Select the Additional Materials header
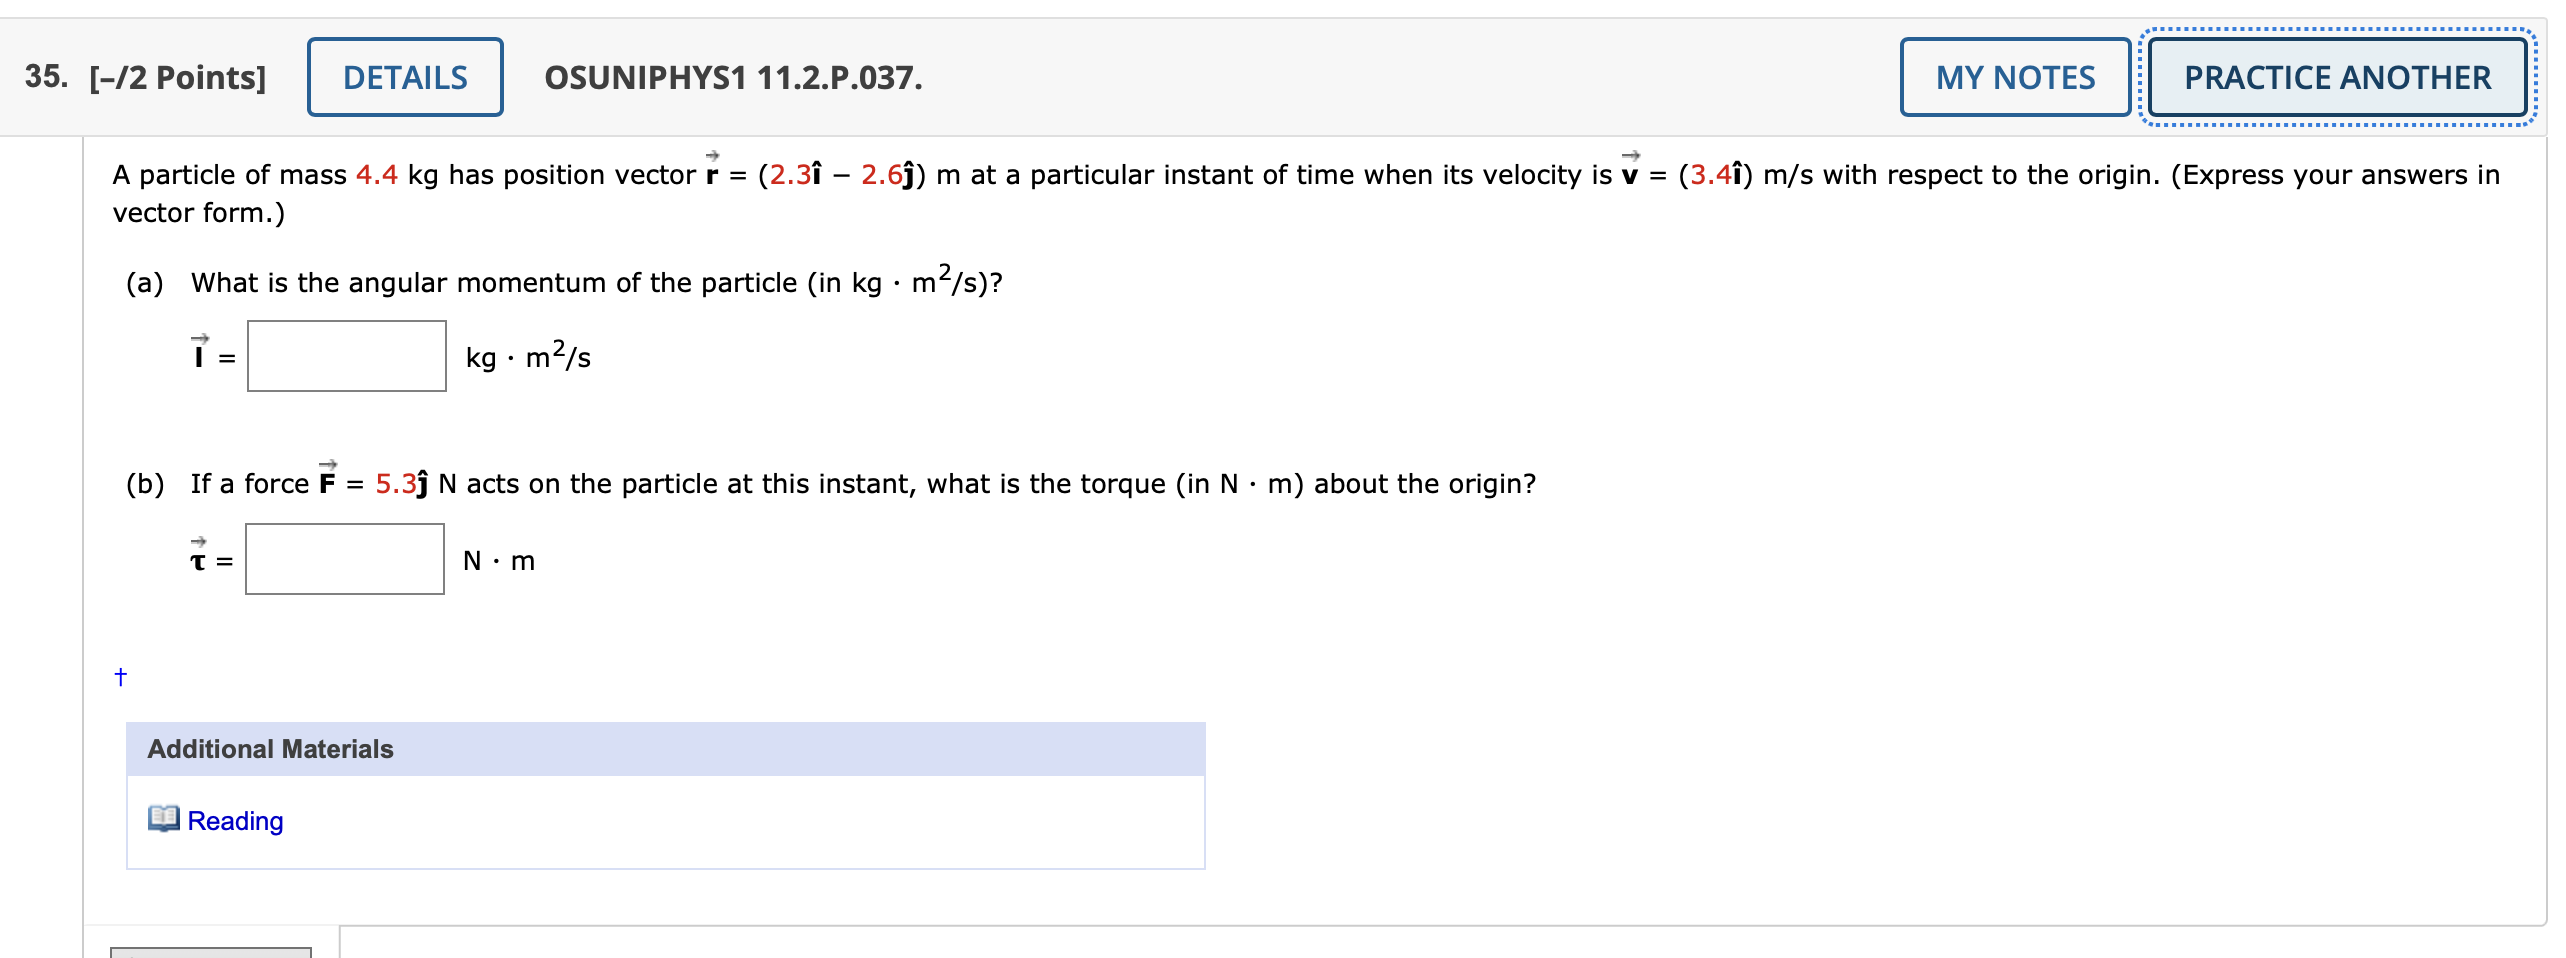2566x958 pixels. [x=268, y=747]
